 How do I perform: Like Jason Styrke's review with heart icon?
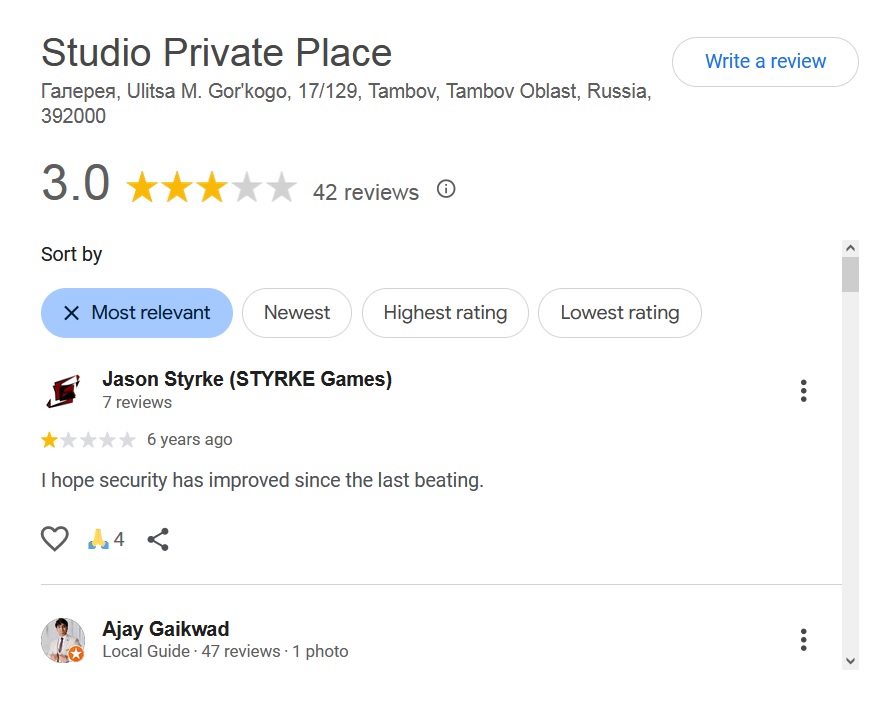point(55,540)
